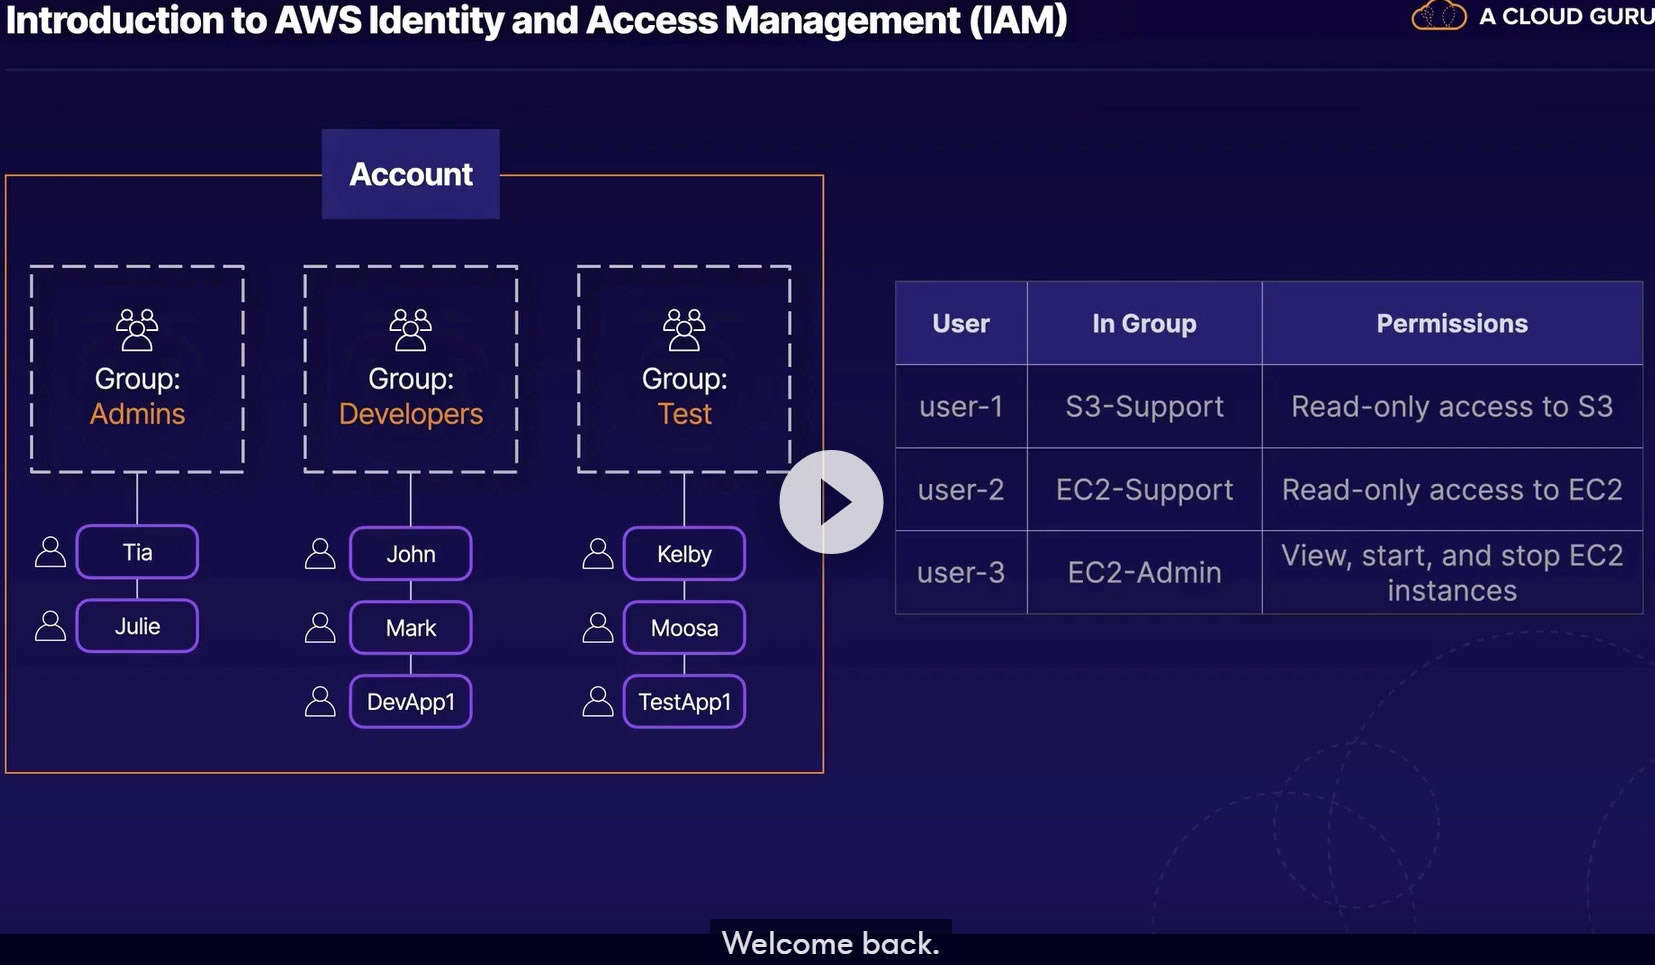Select the Moosa user box
This screenshot has width=1655, height=965.
(684, 628)
